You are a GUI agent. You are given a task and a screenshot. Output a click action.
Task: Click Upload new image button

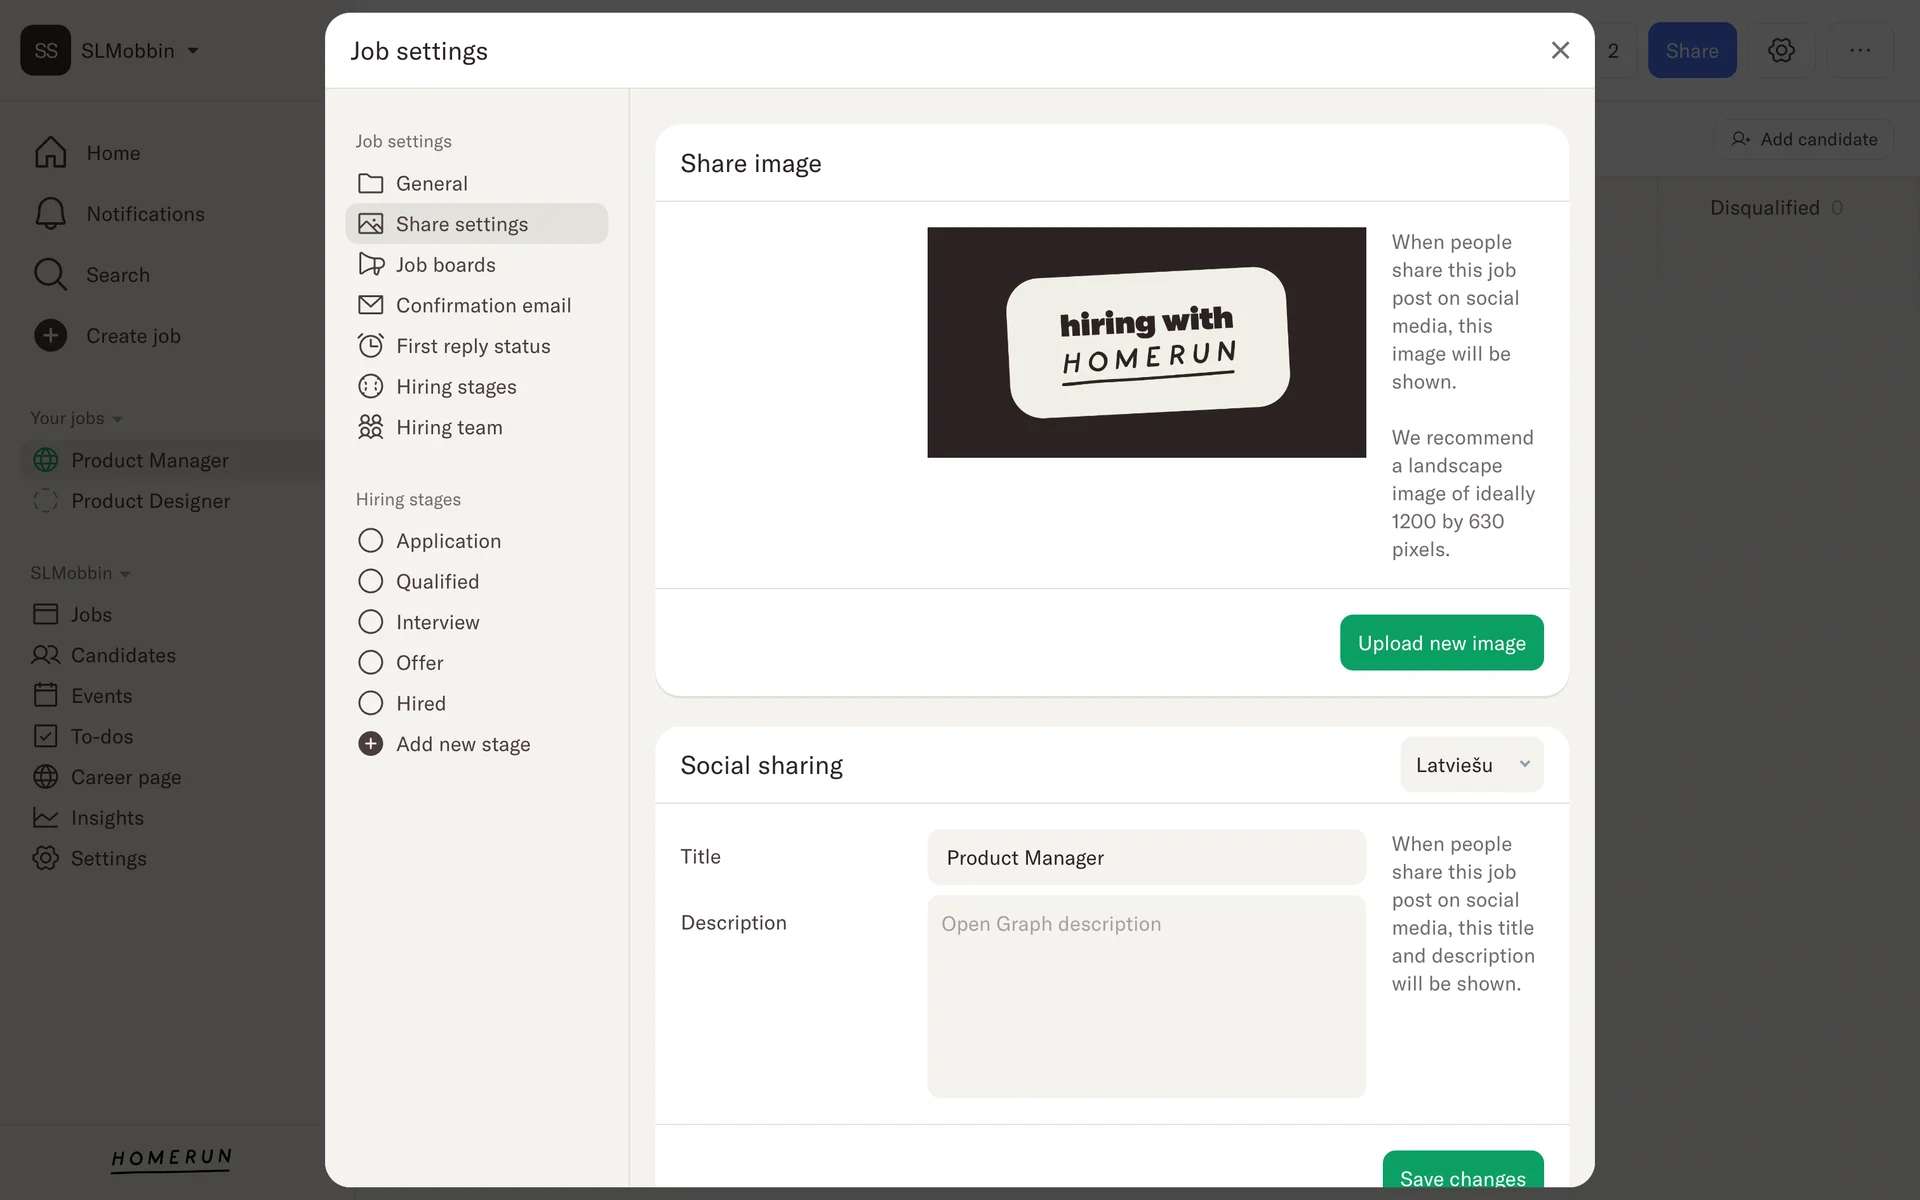coord(1441,643)
